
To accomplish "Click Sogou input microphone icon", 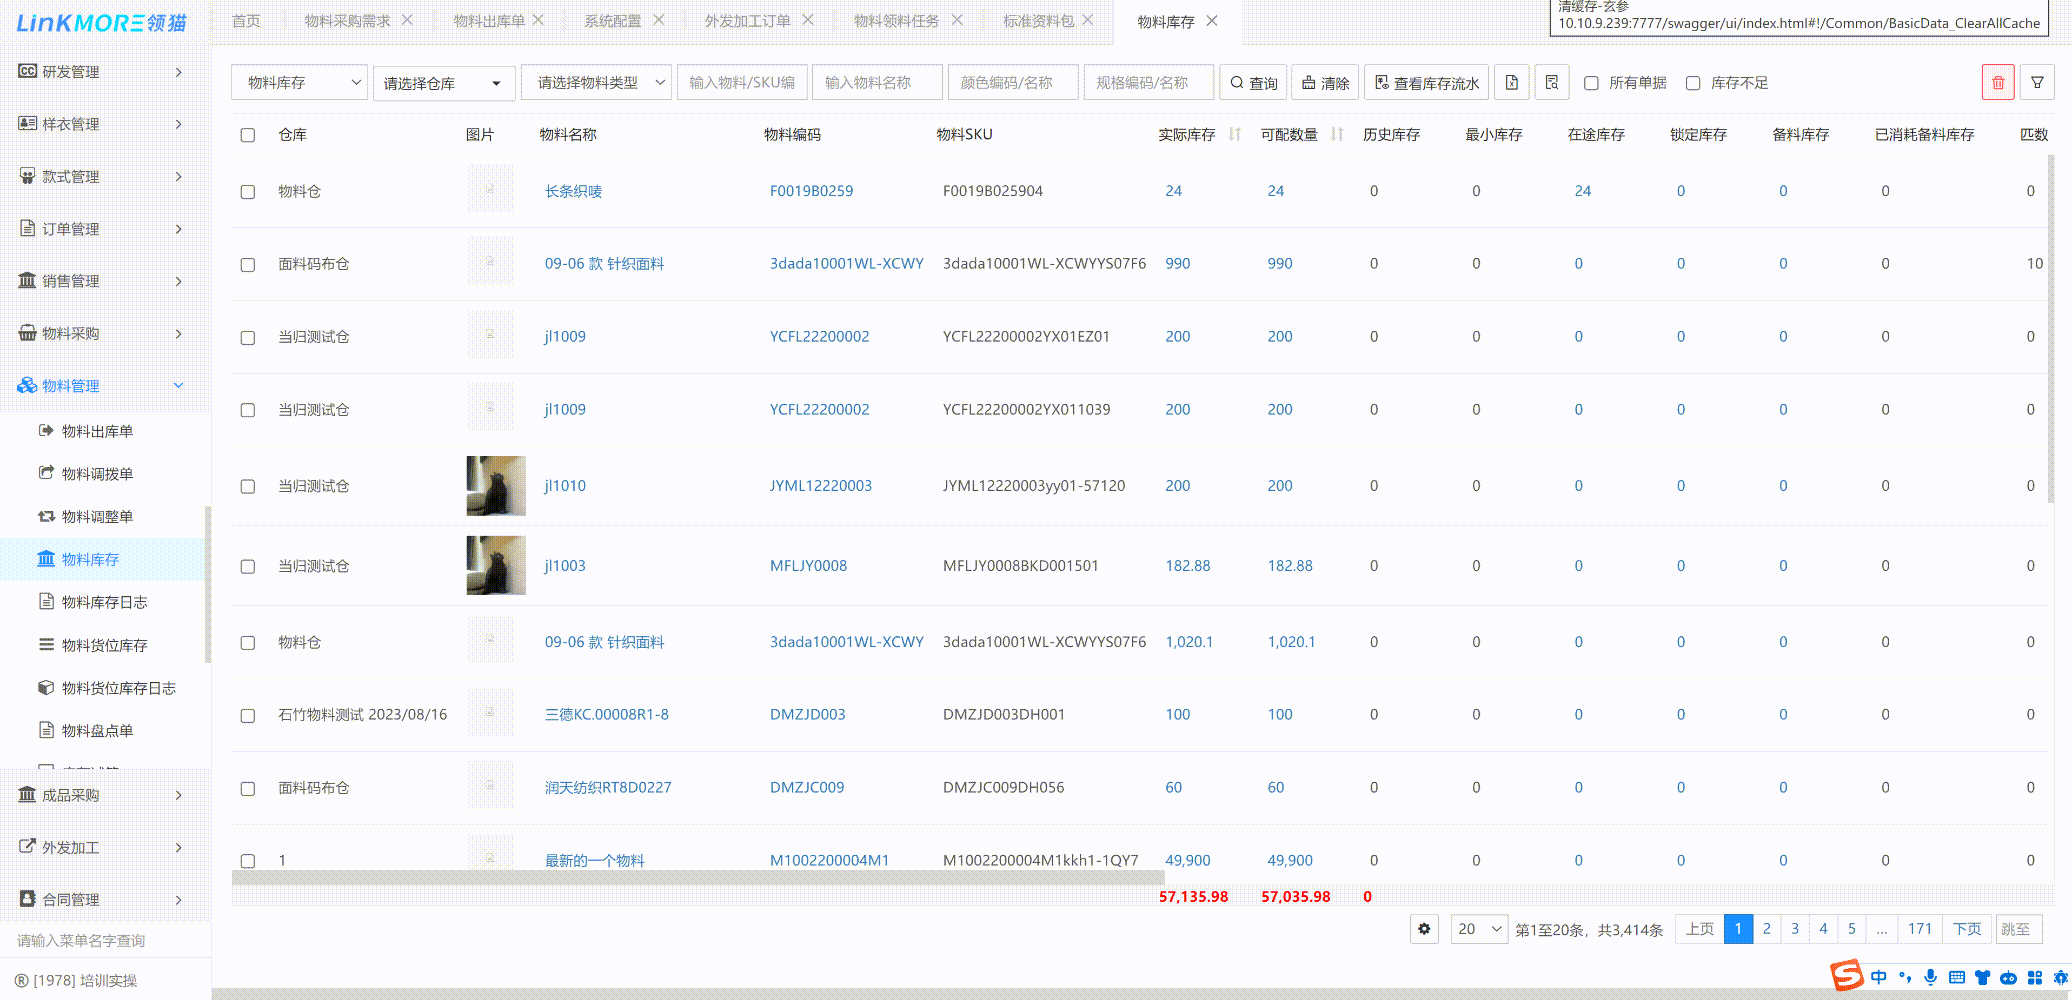I will pos(1930,977).
